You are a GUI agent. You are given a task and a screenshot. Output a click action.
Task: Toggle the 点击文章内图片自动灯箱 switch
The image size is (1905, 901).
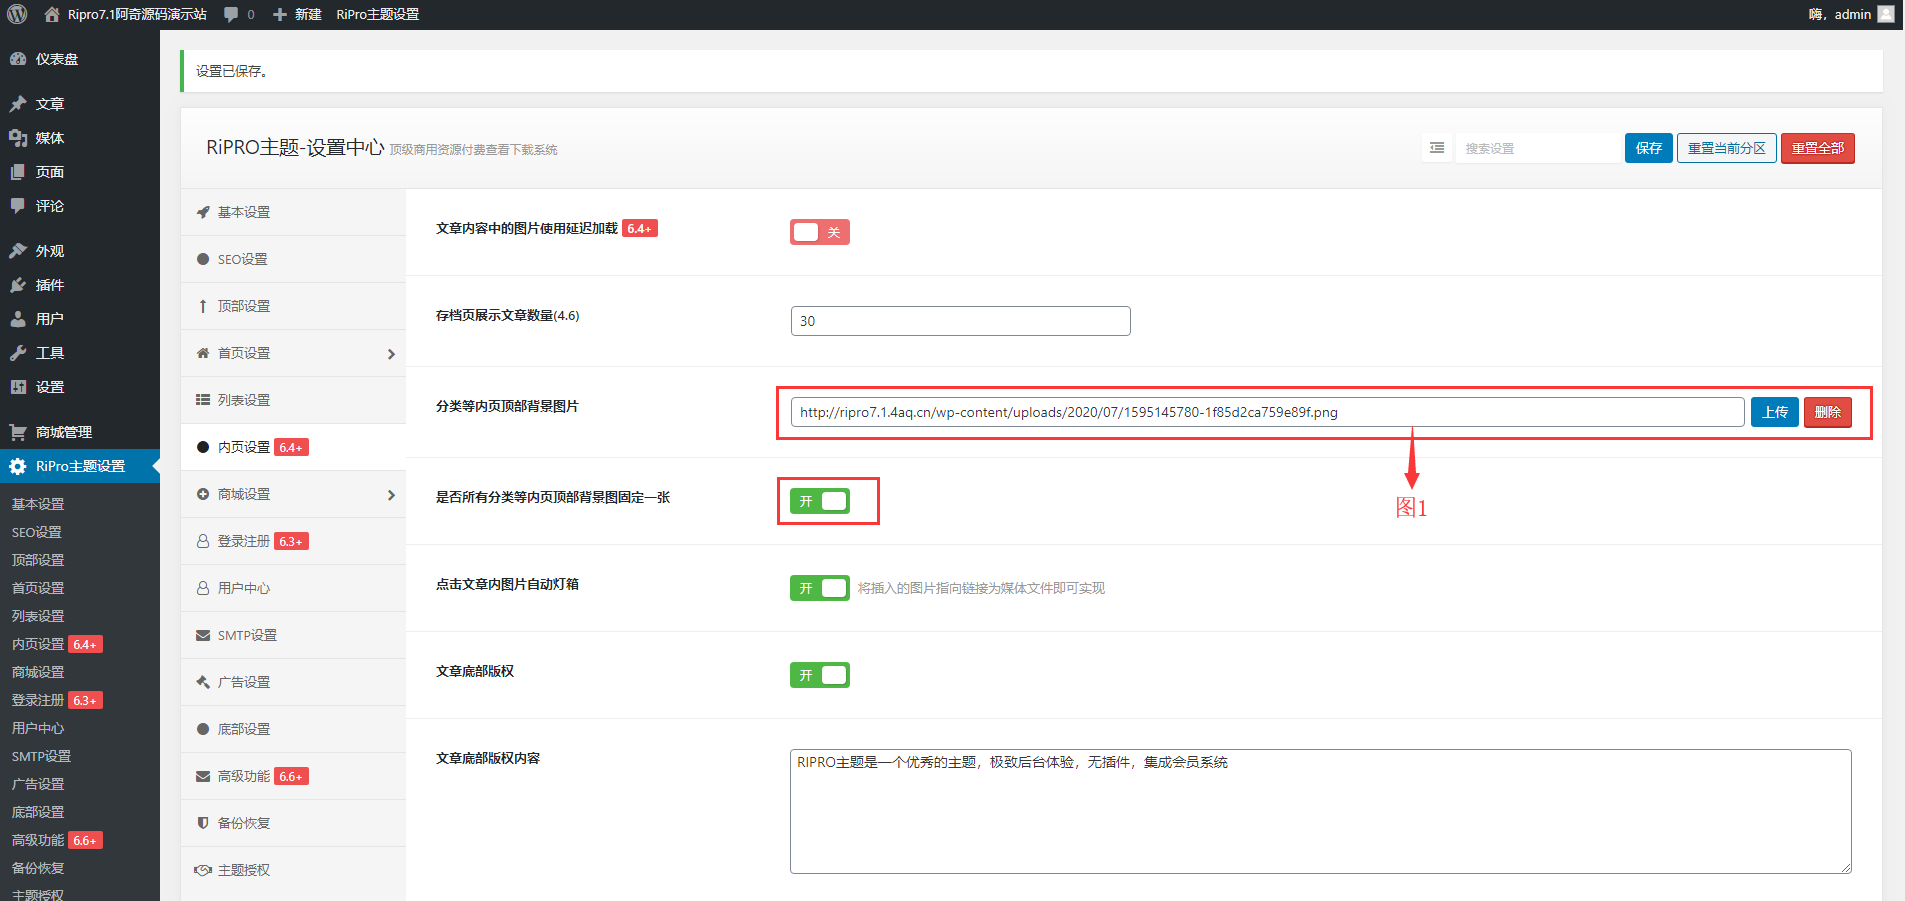820,588
